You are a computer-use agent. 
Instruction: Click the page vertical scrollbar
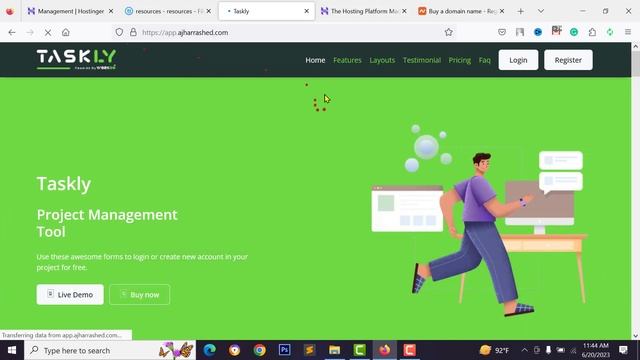point(635,63)
